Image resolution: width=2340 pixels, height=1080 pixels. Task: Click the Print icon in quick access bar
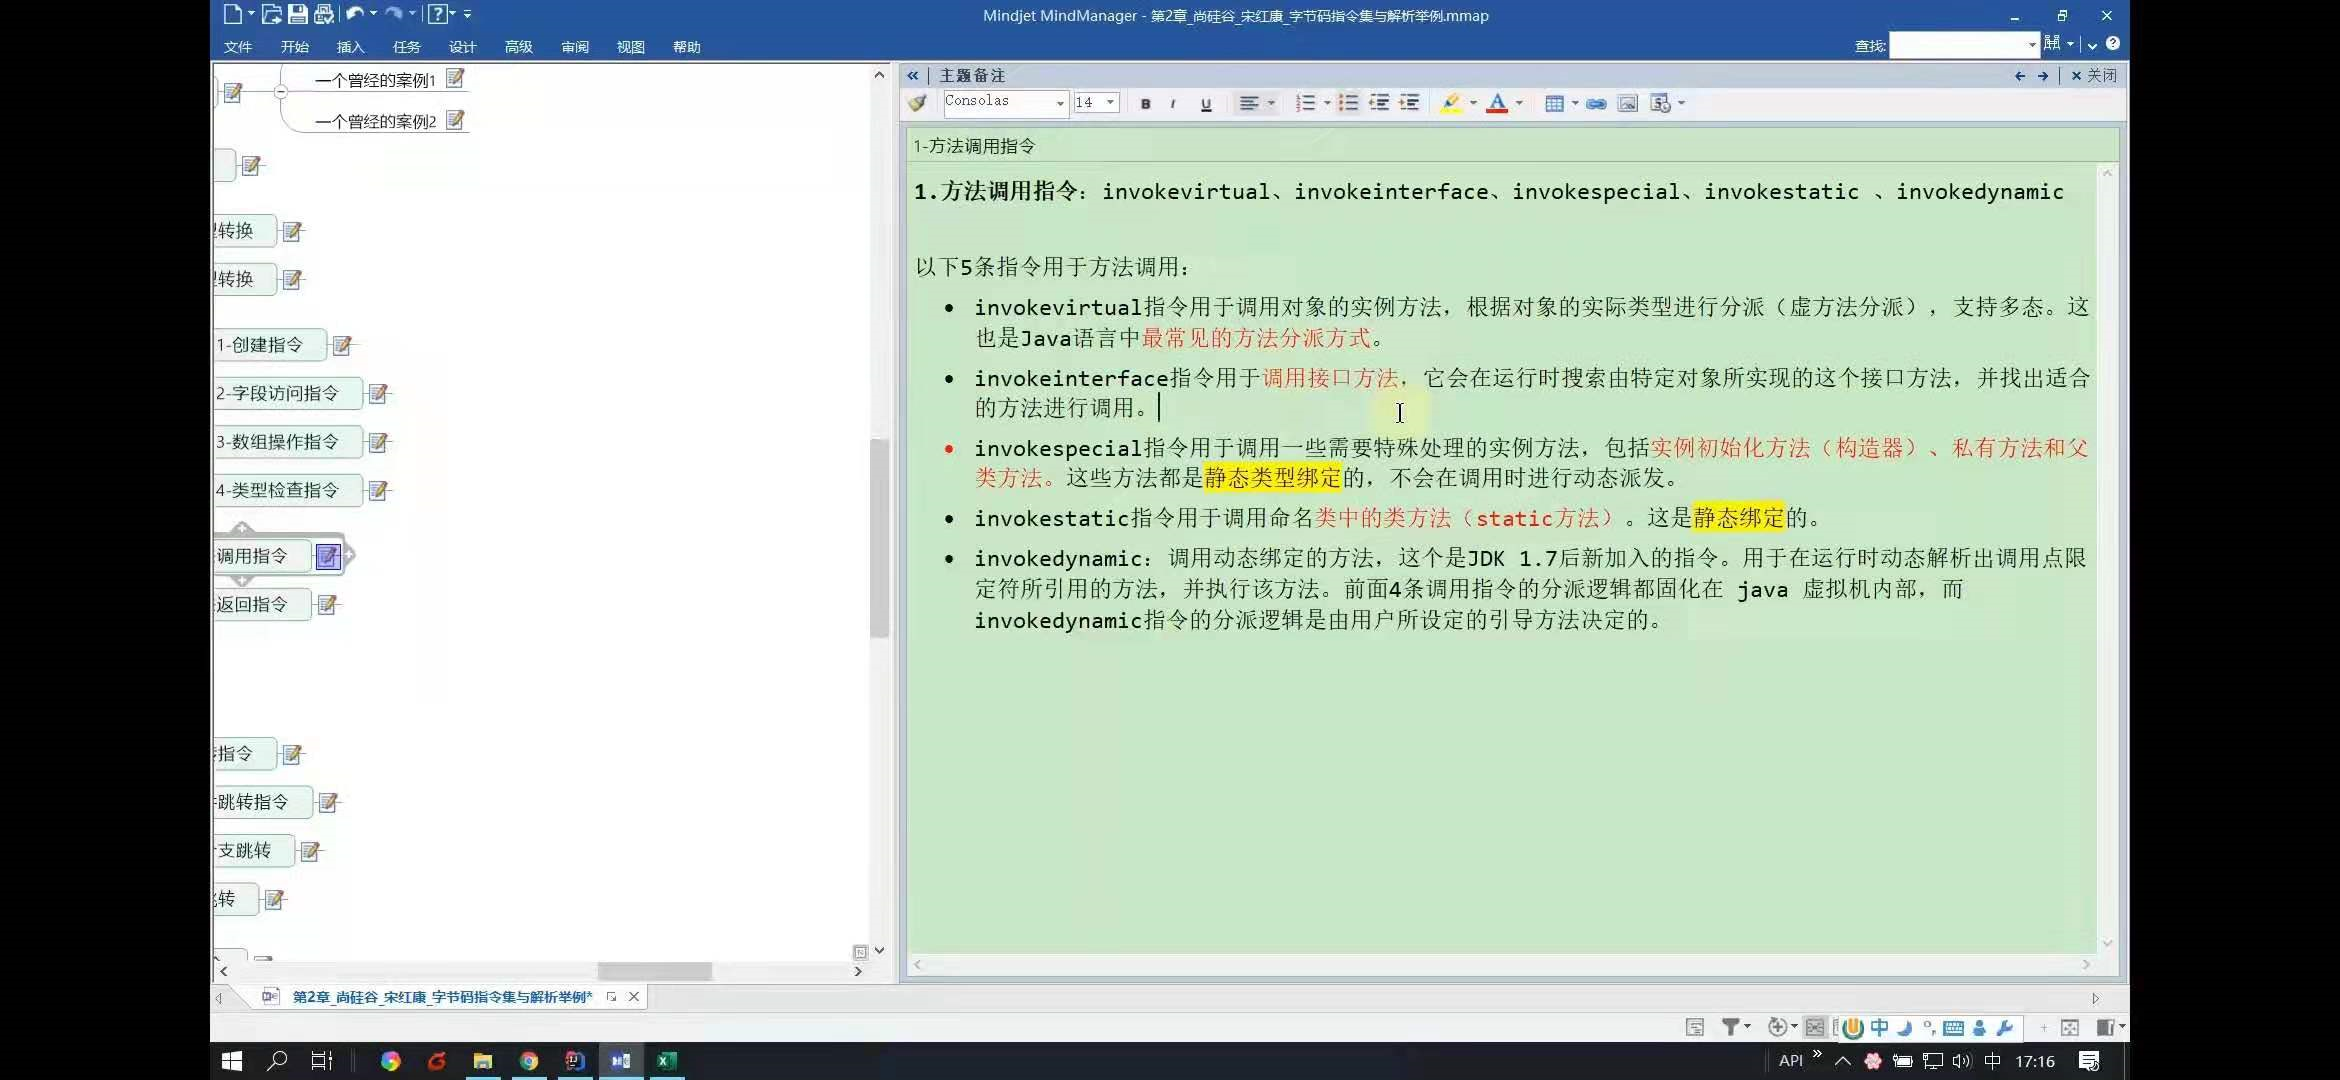tap(323, 14)
